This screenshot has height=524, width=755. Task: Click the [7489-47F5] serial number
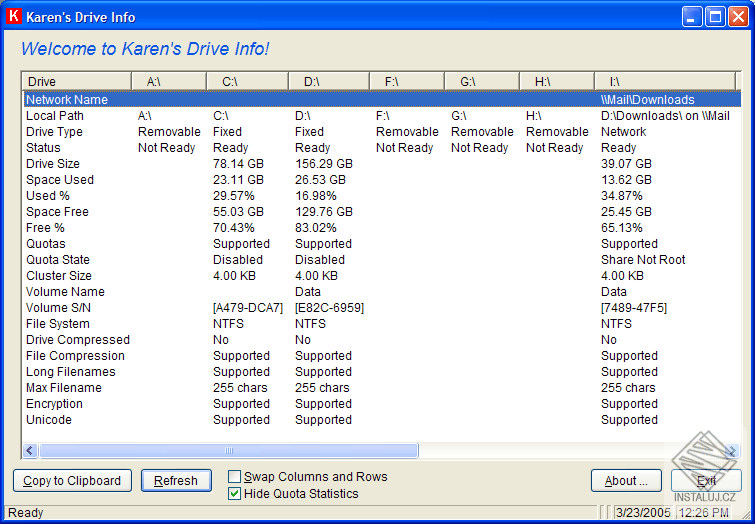(634, 307)
